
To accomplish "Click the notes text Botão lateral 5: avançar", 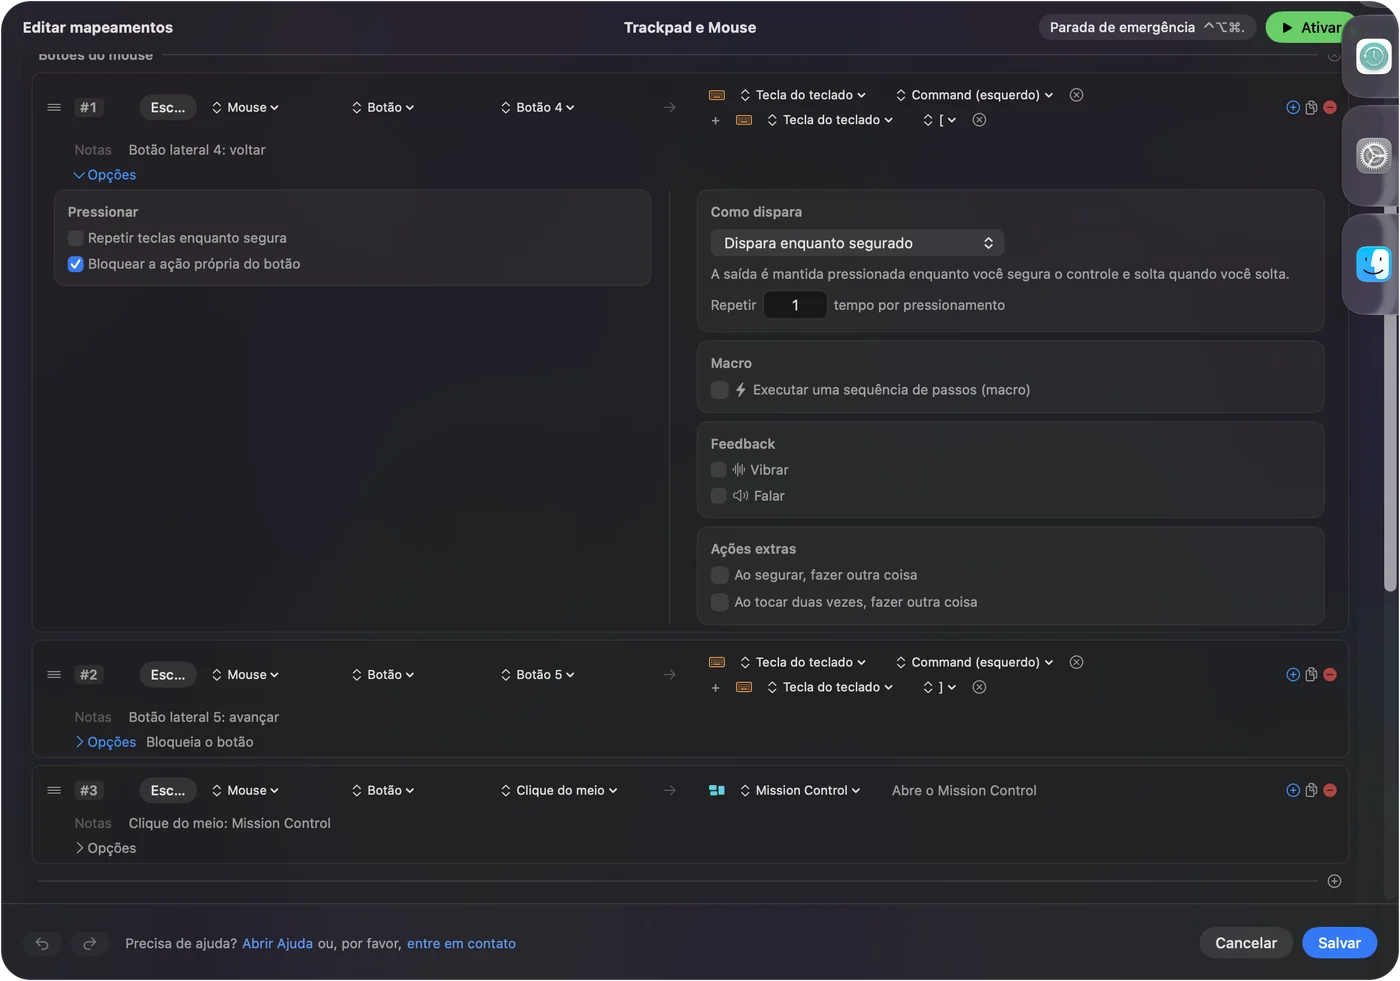I will 204,717.
